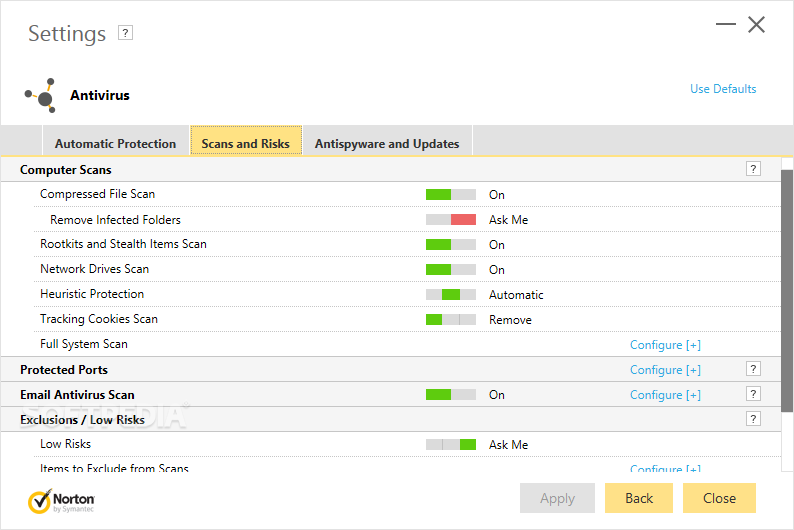Disable Network Drives Scan switch
The width and height of the screenshot is (794, 530).
pyautogui.click(x=450, y=269)
